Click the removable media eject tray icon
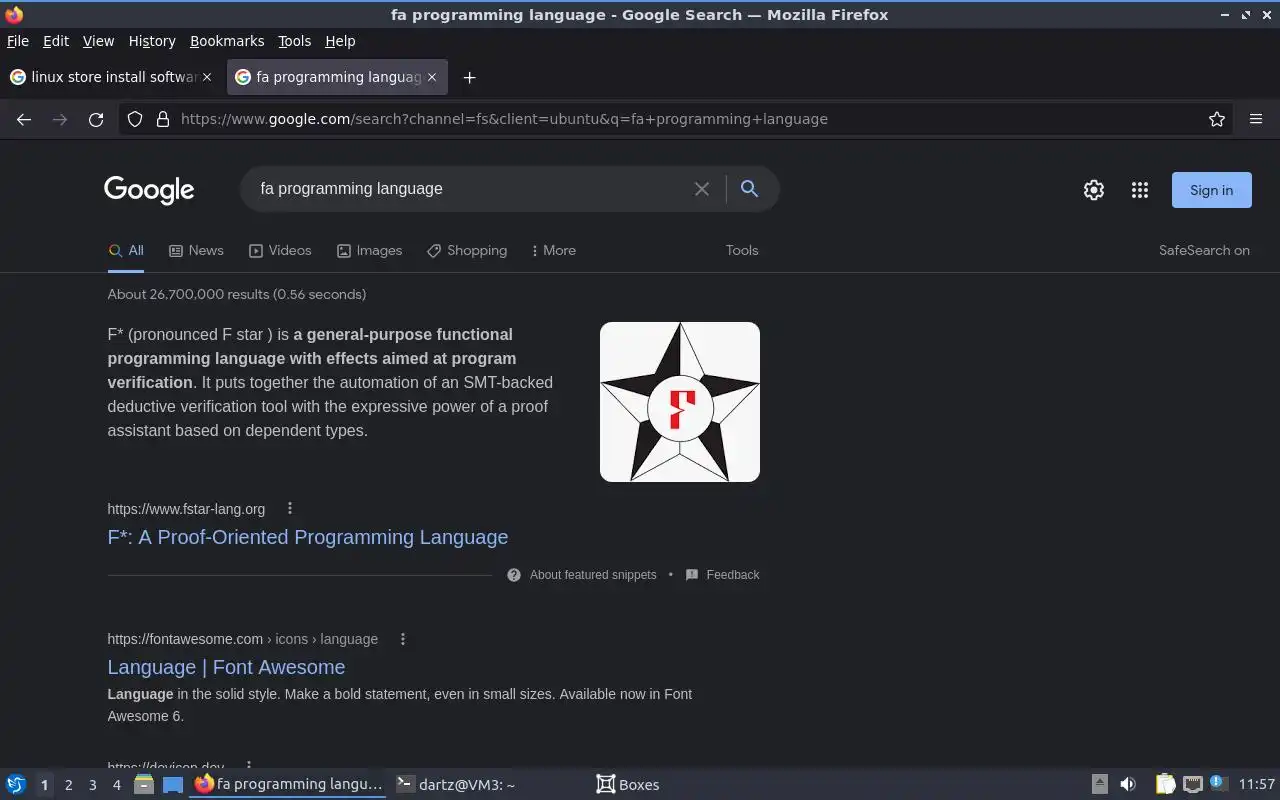The image size is (1280, 800). (1099, 785)
